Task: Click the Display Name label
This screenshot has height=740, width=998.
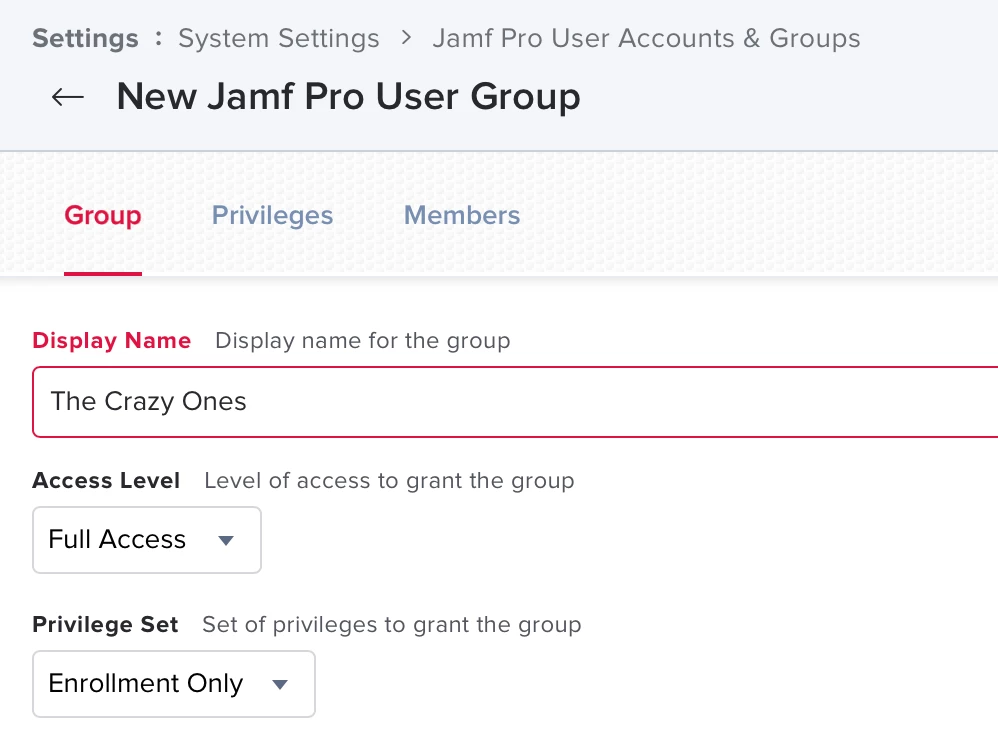Action: (x=111, y=341)
